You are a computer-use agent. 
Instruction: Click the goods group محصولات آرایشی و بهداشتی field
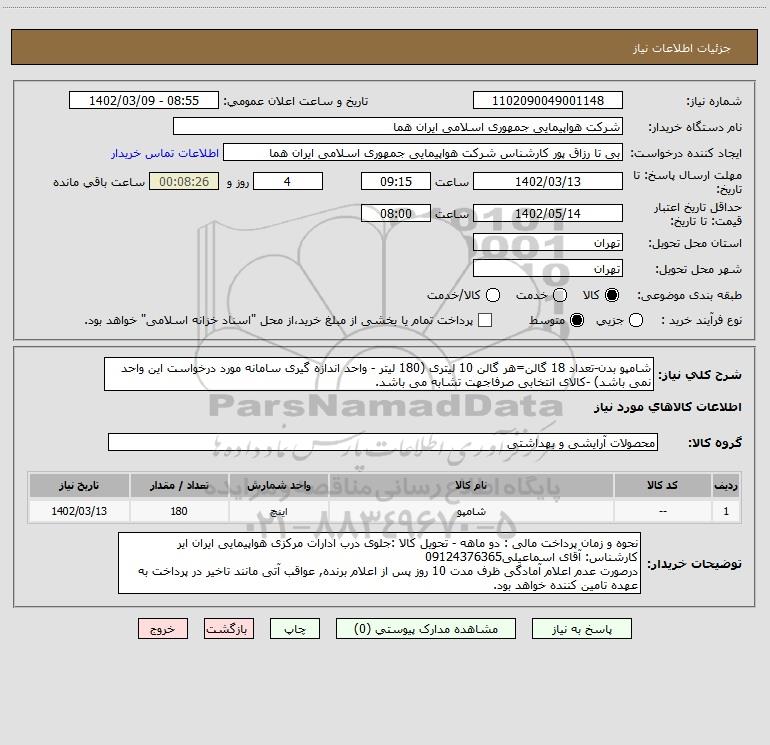(383, 442)
